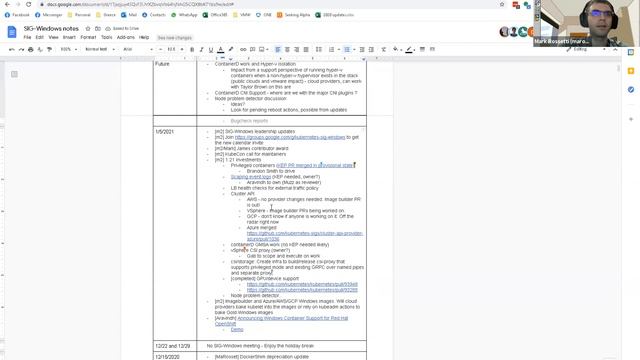This screenshot has height=360, width=640.
Task: Reload the browser page
Action: (x=28, y=4)
